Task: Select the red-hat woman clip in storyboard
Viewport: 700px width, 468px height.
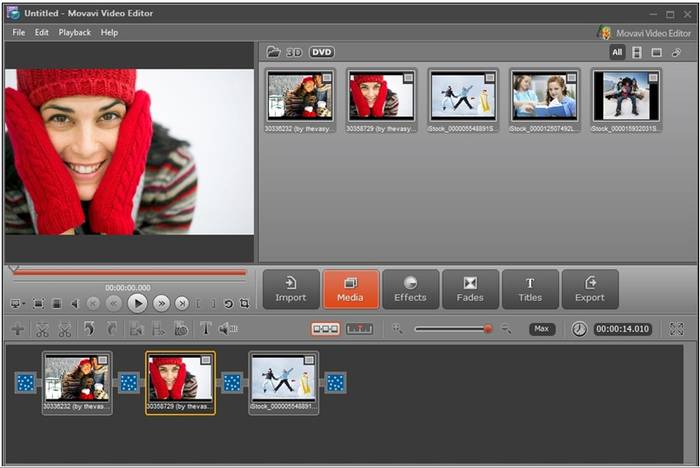Action: click(180, 380)
